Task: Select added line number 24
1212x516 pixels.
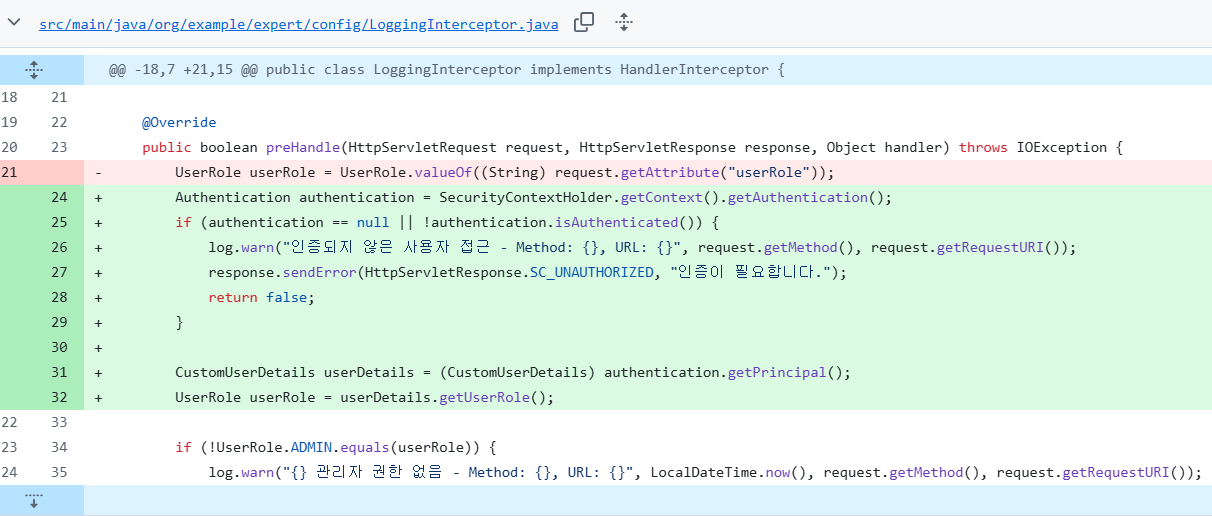Action: click(x=59, y=197)
